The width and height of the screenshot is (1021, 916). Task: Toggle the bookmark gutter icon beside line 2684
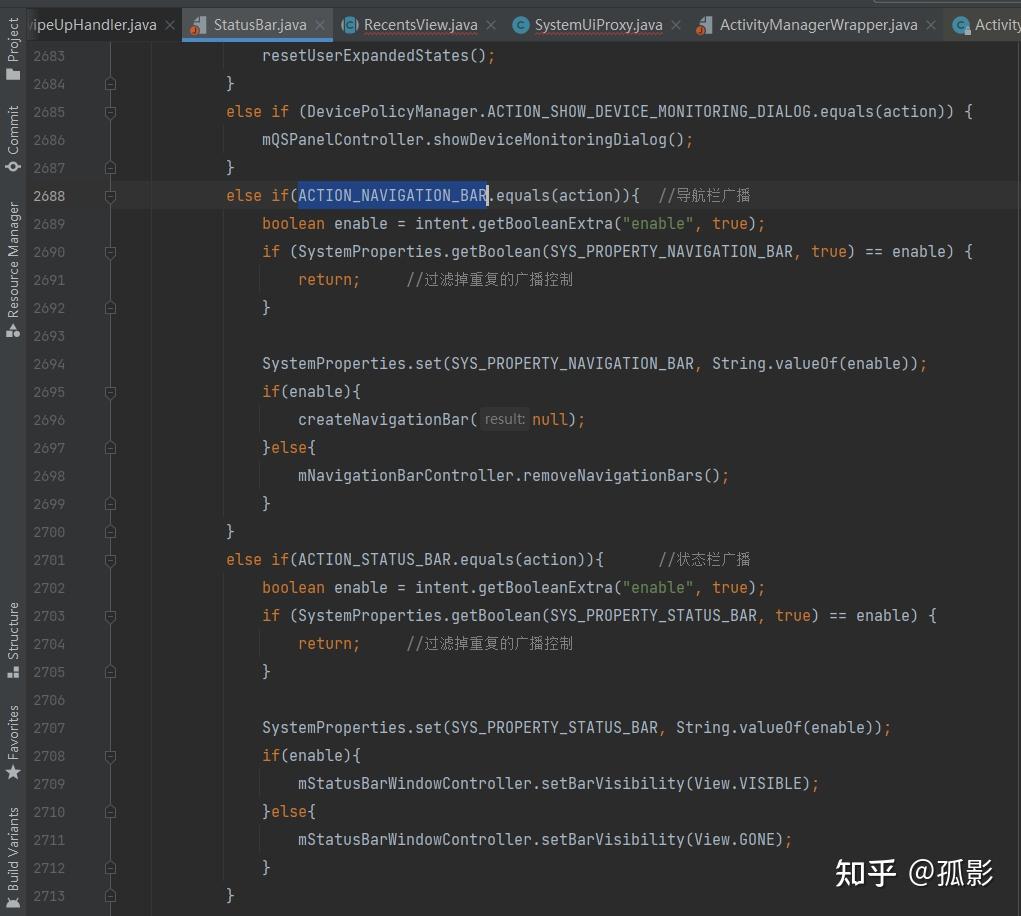tap(111, 84)
